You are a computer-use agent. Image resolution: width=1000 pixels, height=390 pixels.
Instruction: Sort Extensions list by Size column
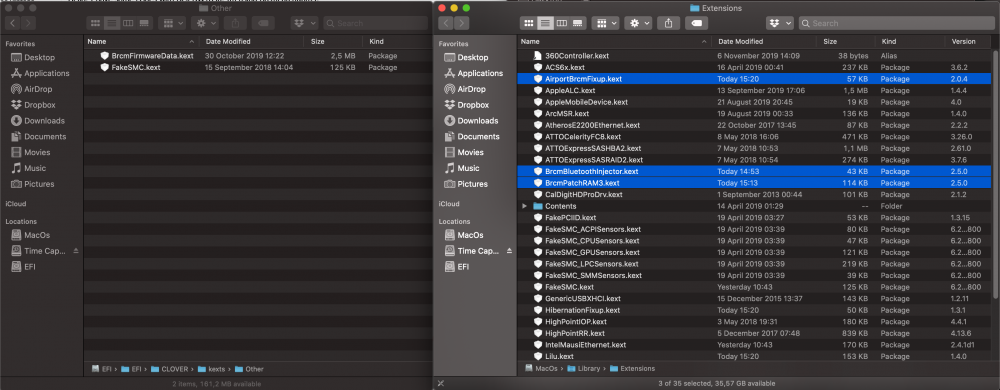click(846, 41)
